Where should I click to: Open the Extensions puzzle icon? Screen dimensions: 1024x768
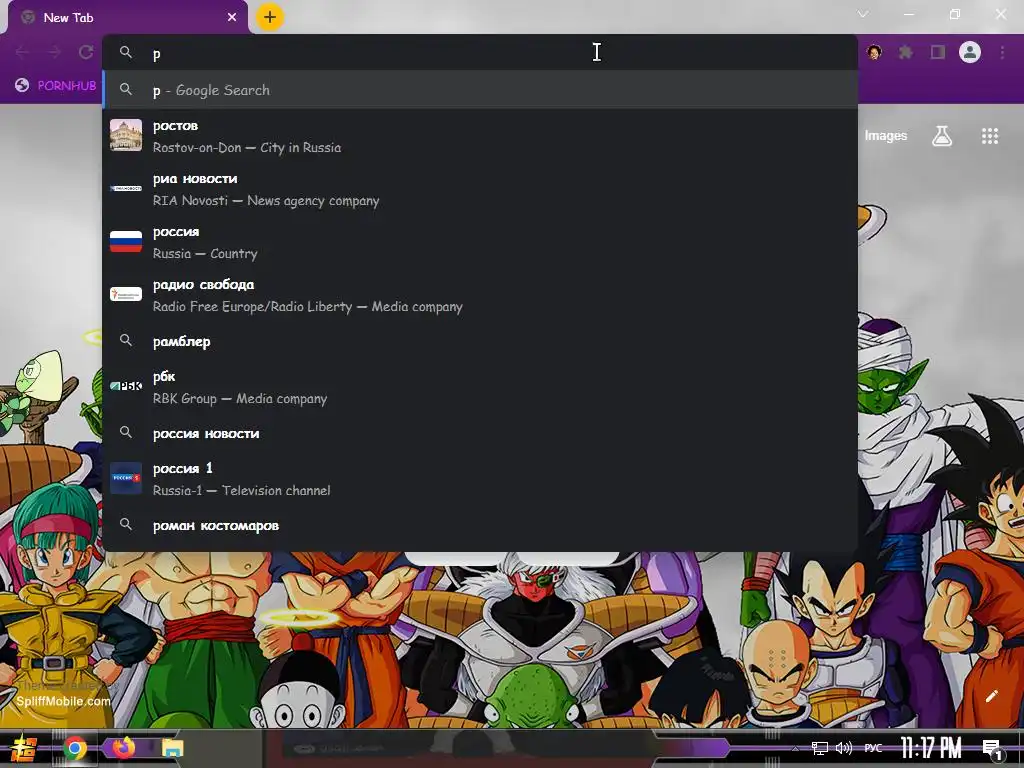tap(906, 52)
